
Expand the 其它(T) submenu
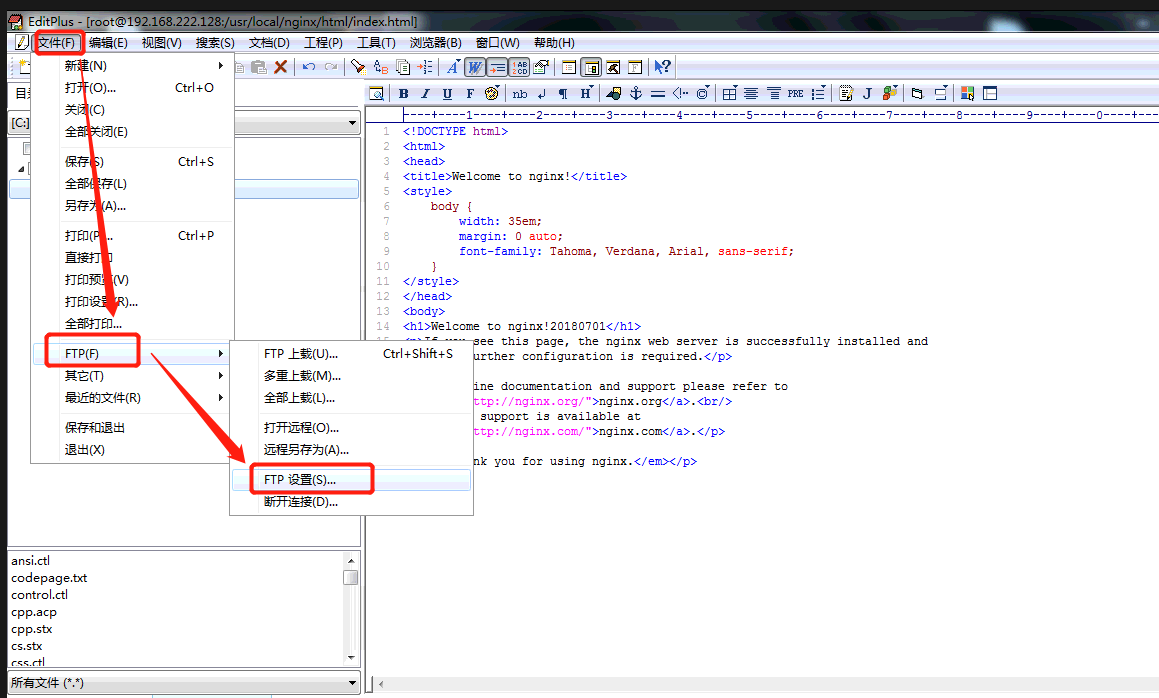(133, 376)
